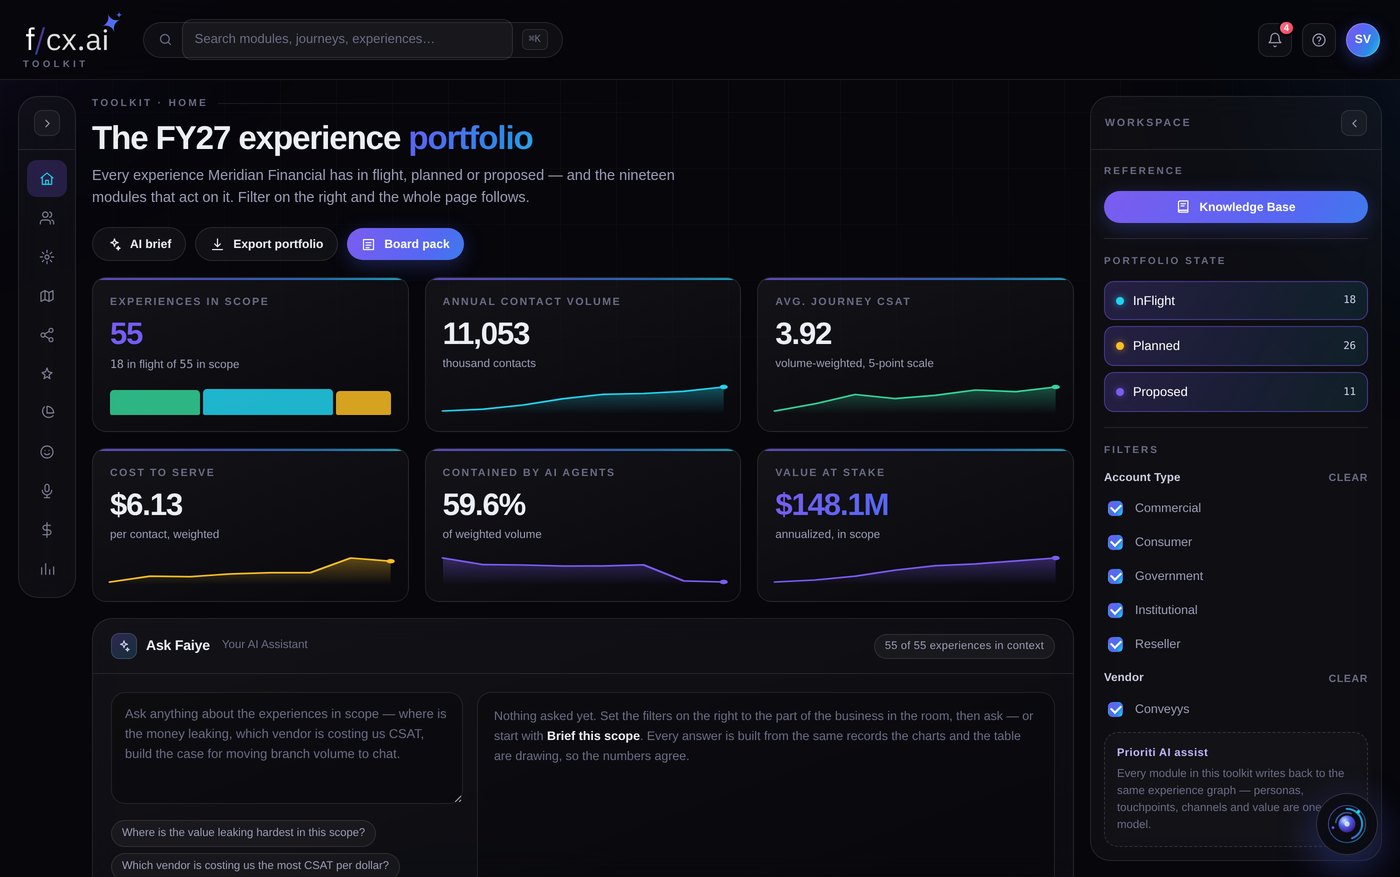1400x877 pixels.
Task: Open the Board pack button
Action: [x=405, y=244]
